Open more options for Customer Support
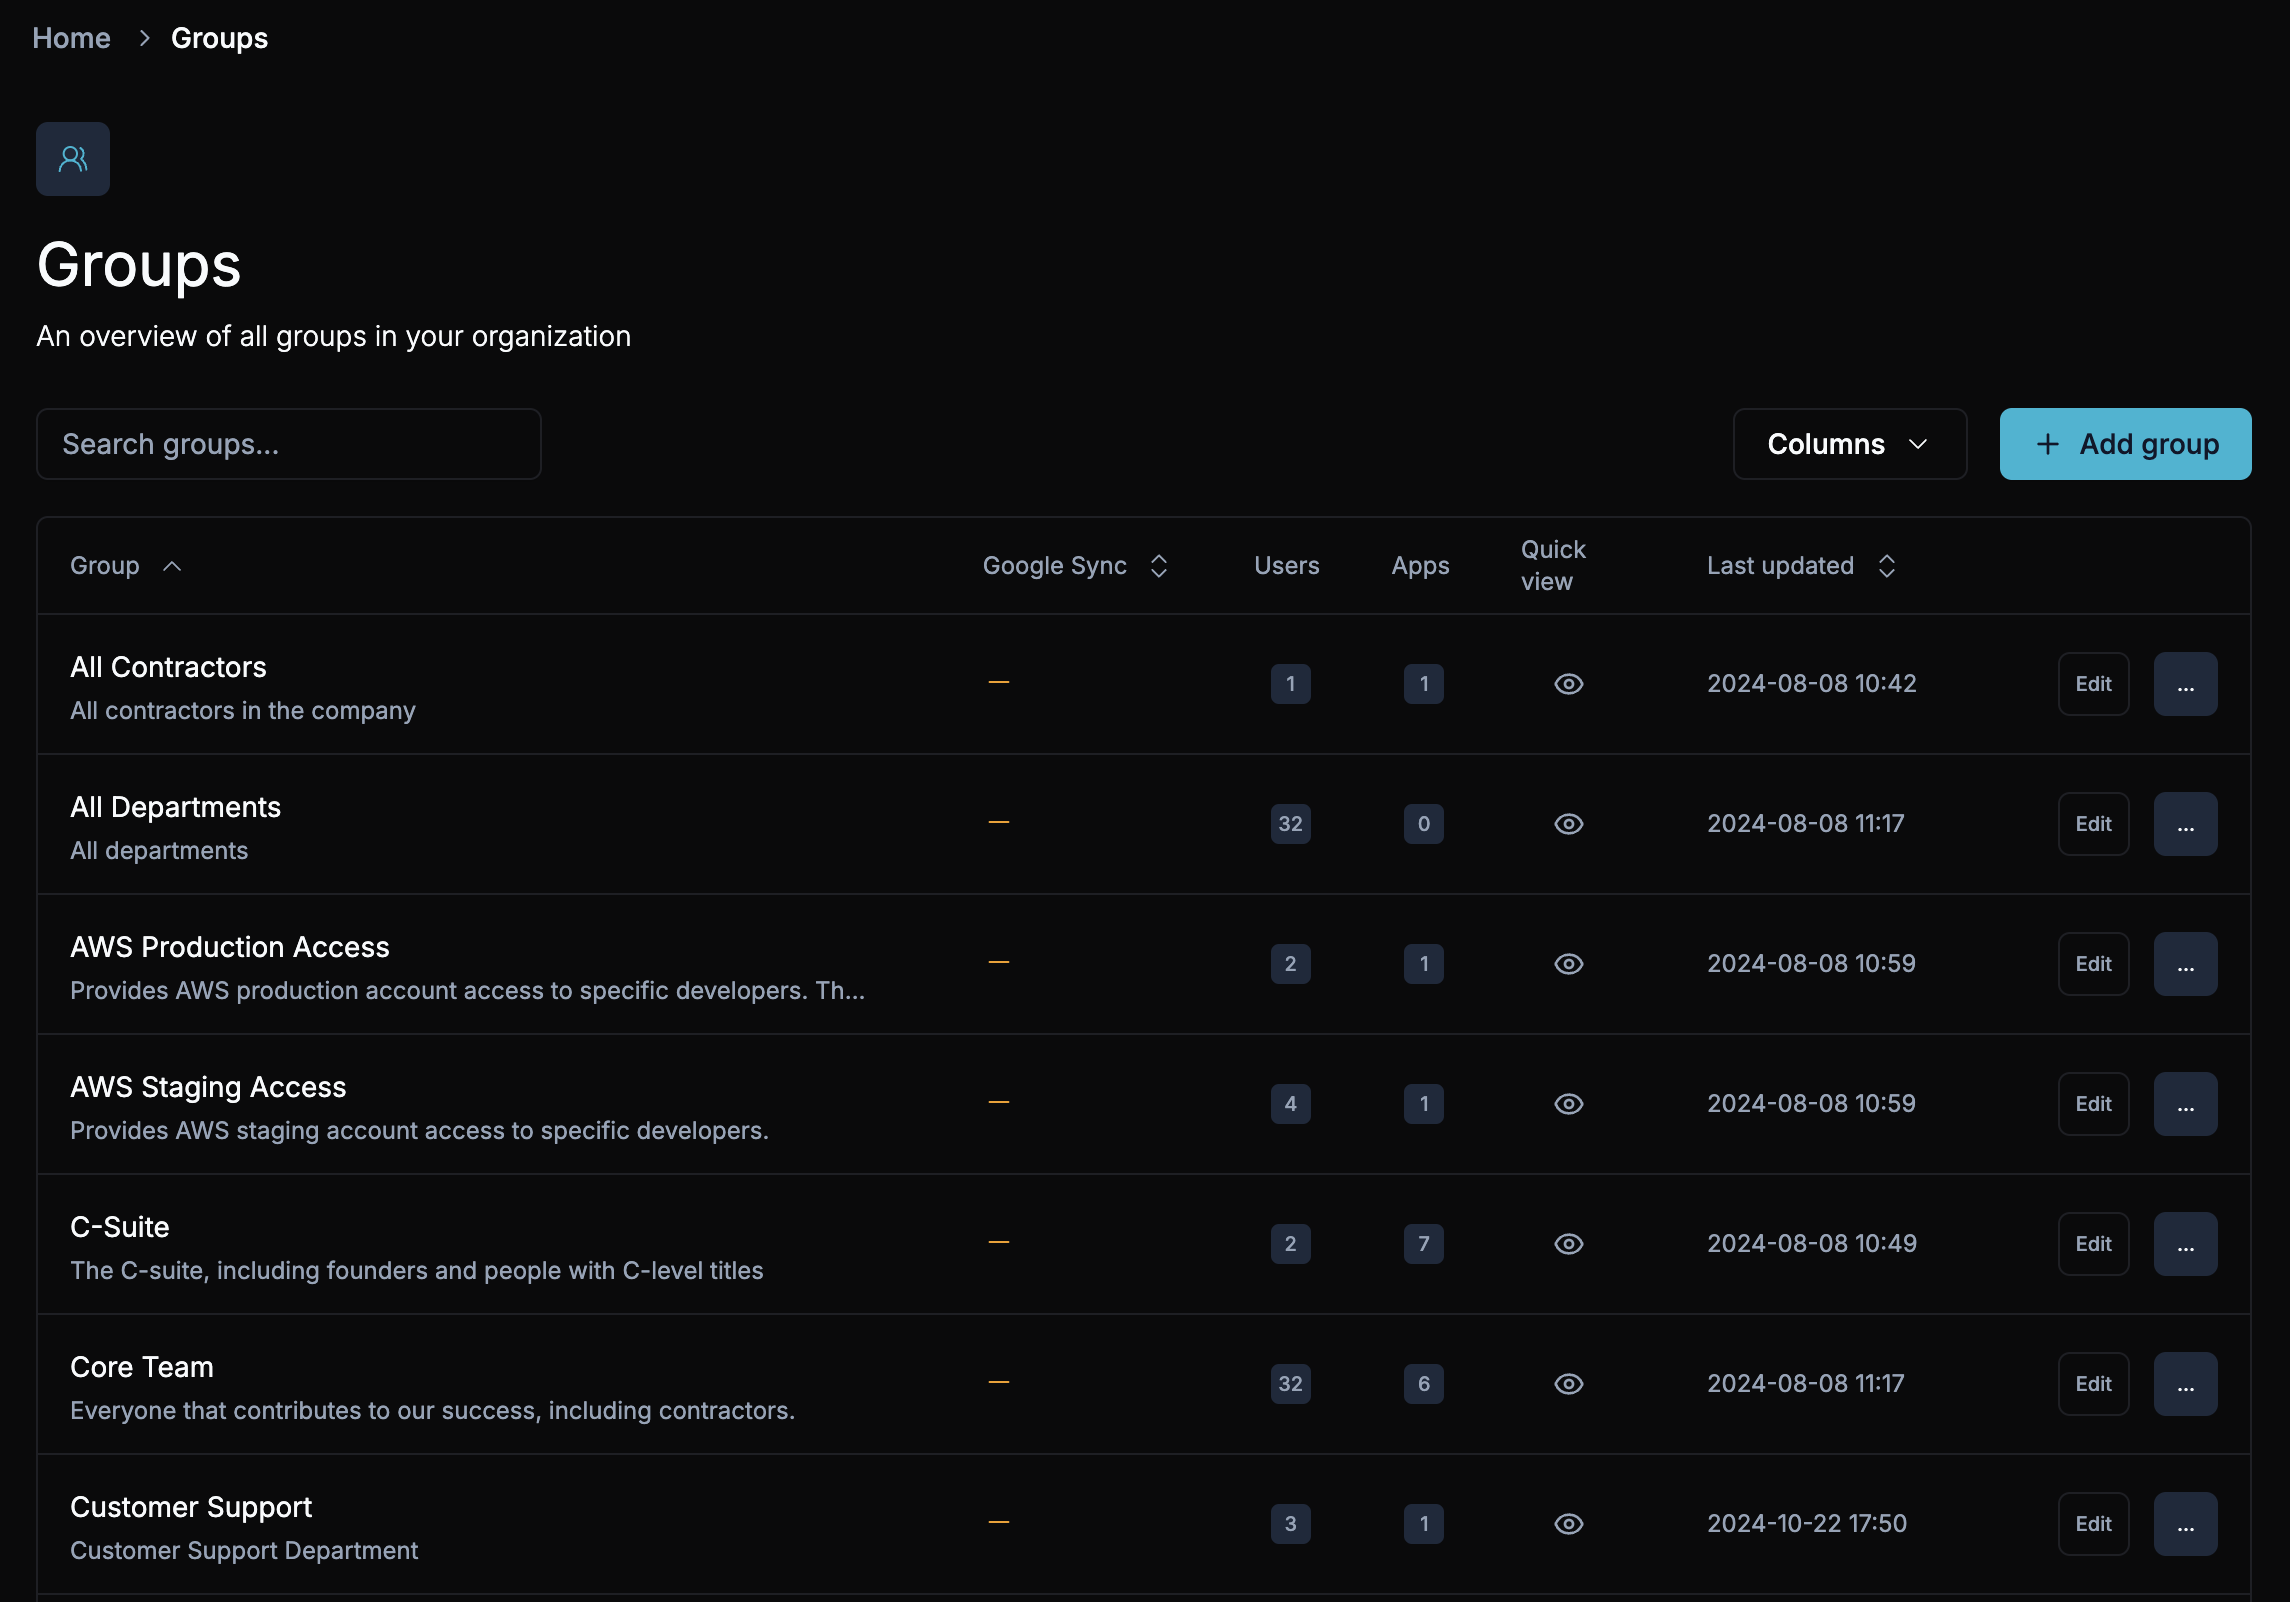Screen dimensions: 2290x1602 2185,1524
